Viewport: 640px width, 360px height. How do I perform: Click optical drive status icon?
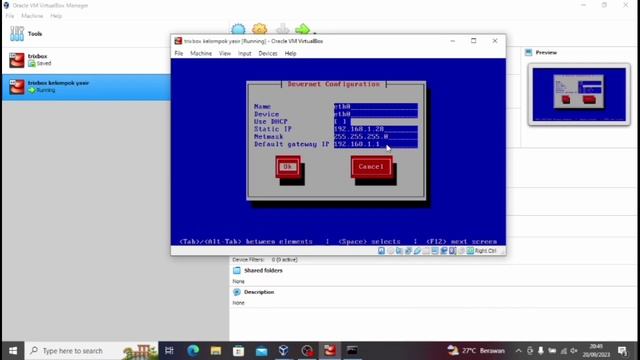point(390,251)
